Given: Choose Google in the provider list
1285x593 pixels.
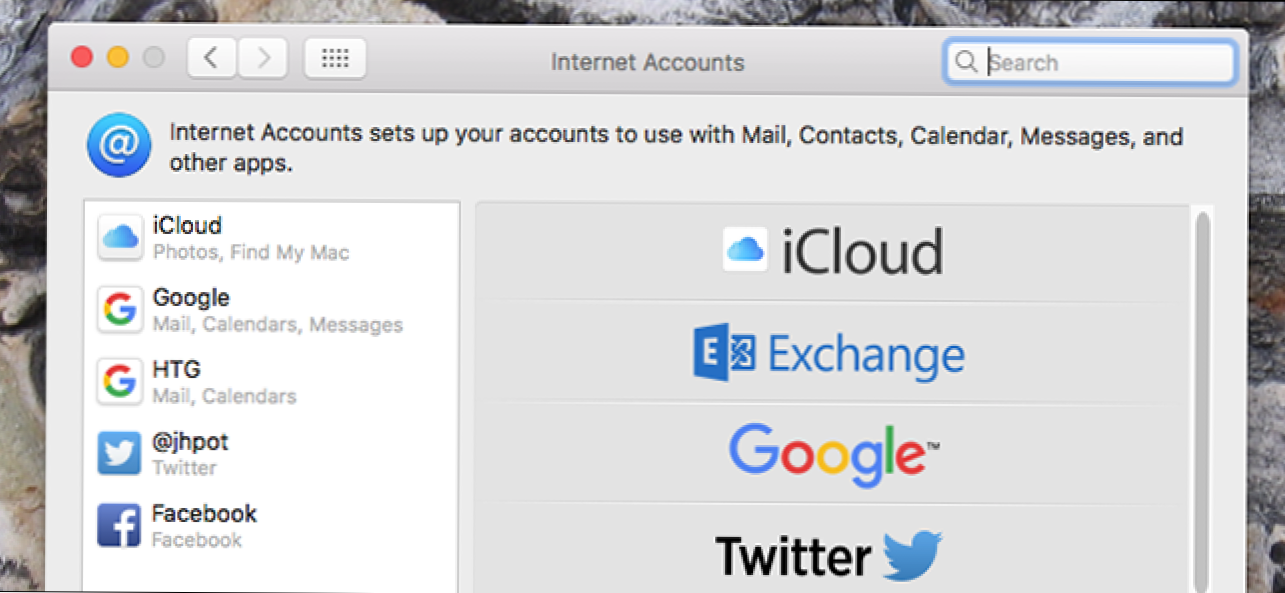Looking at the screenshot, I should [832, 454].
